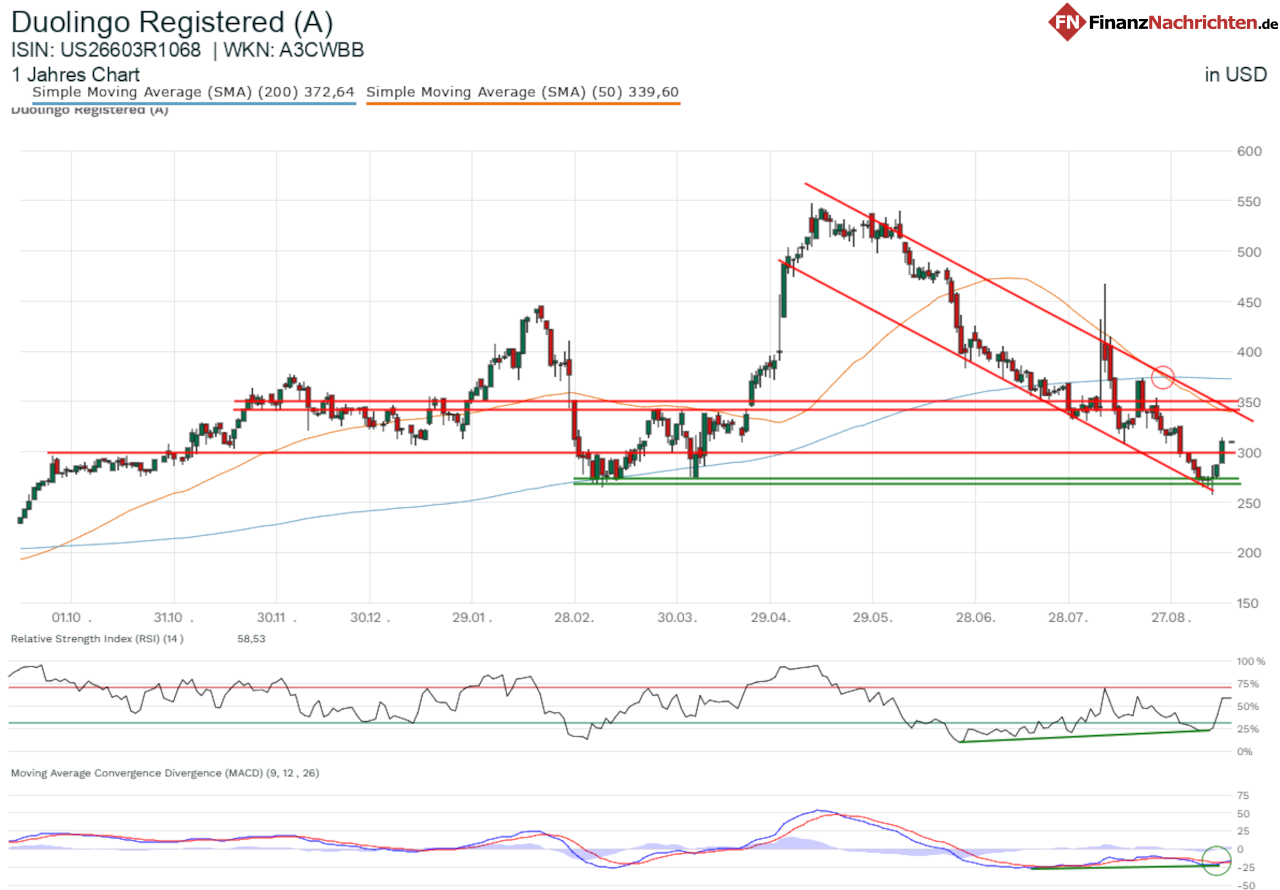Click the red circle marker on SMA 200
This screenshot has height=890, width=1280.
[x=1162, y=377]
